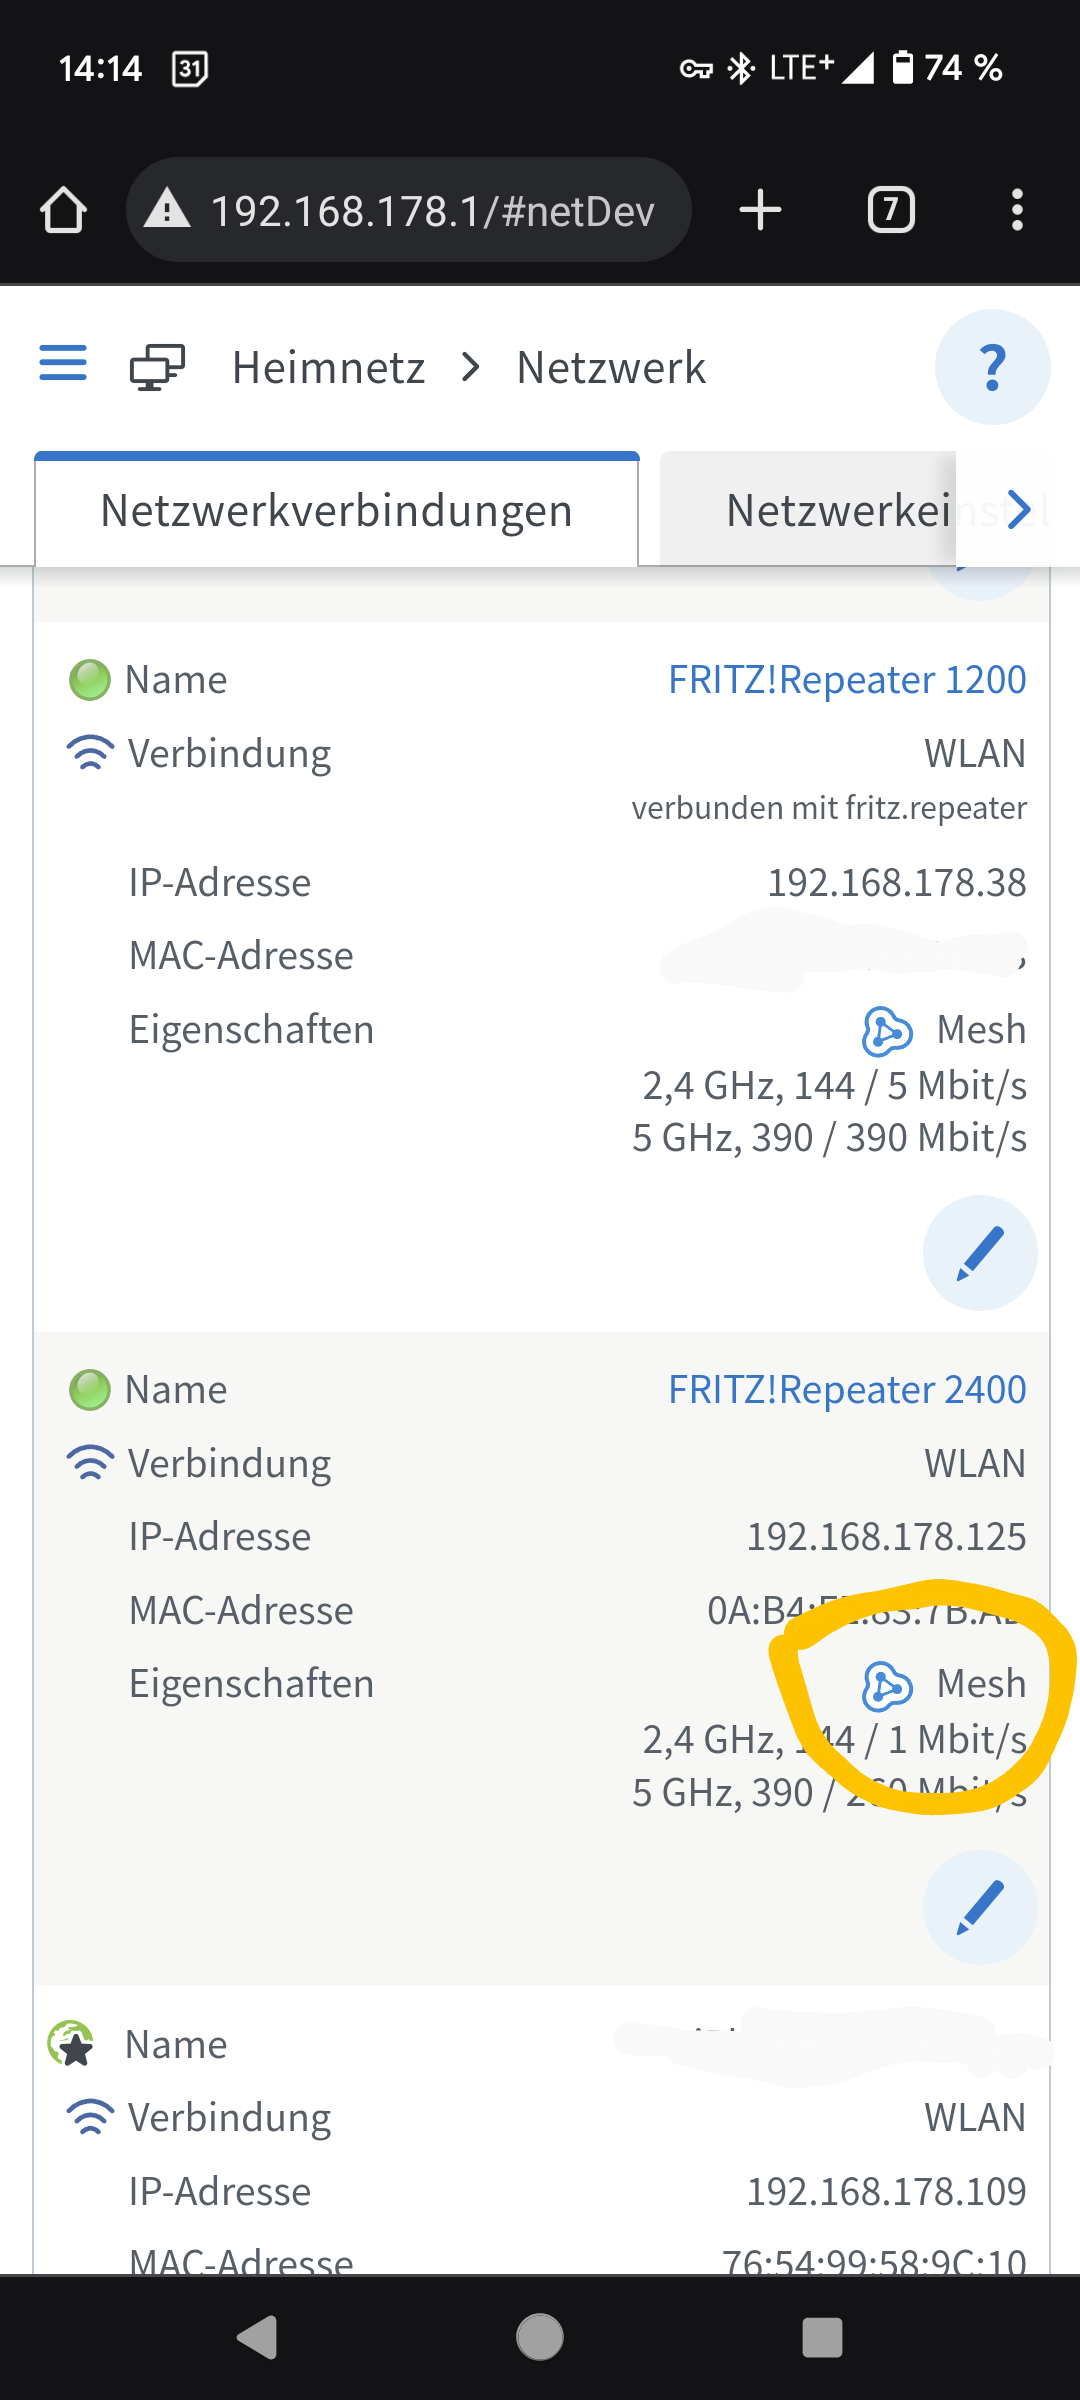Image resolution: width=1080 pixels, height=2400 pixels.
Task: Tap the Heimnetz network devices icon
Action: (x=157, y=367)
